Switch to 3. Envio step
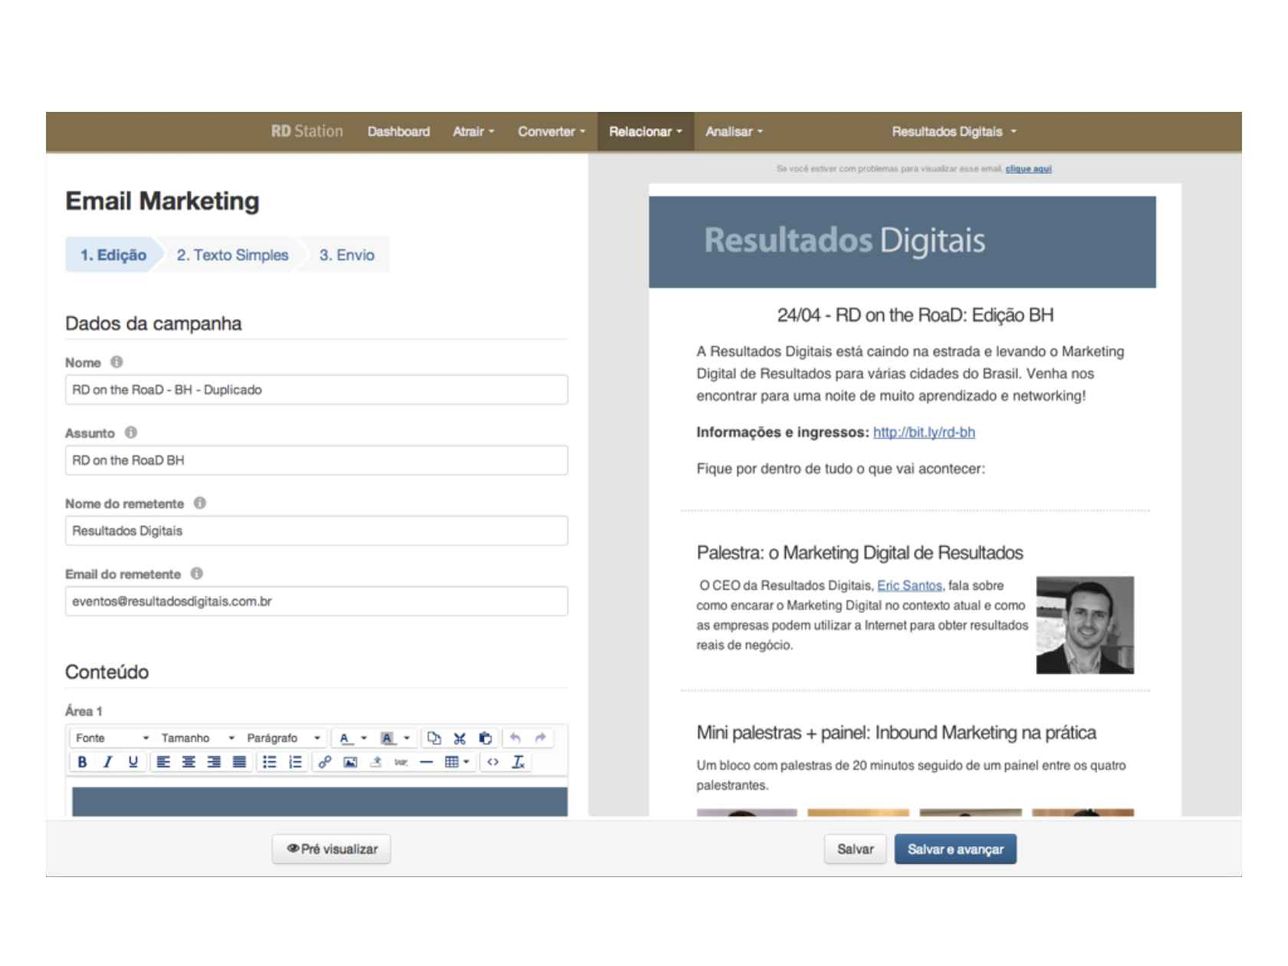The width and height of the screenshot is (1288, 966). [x=347, y=255]
